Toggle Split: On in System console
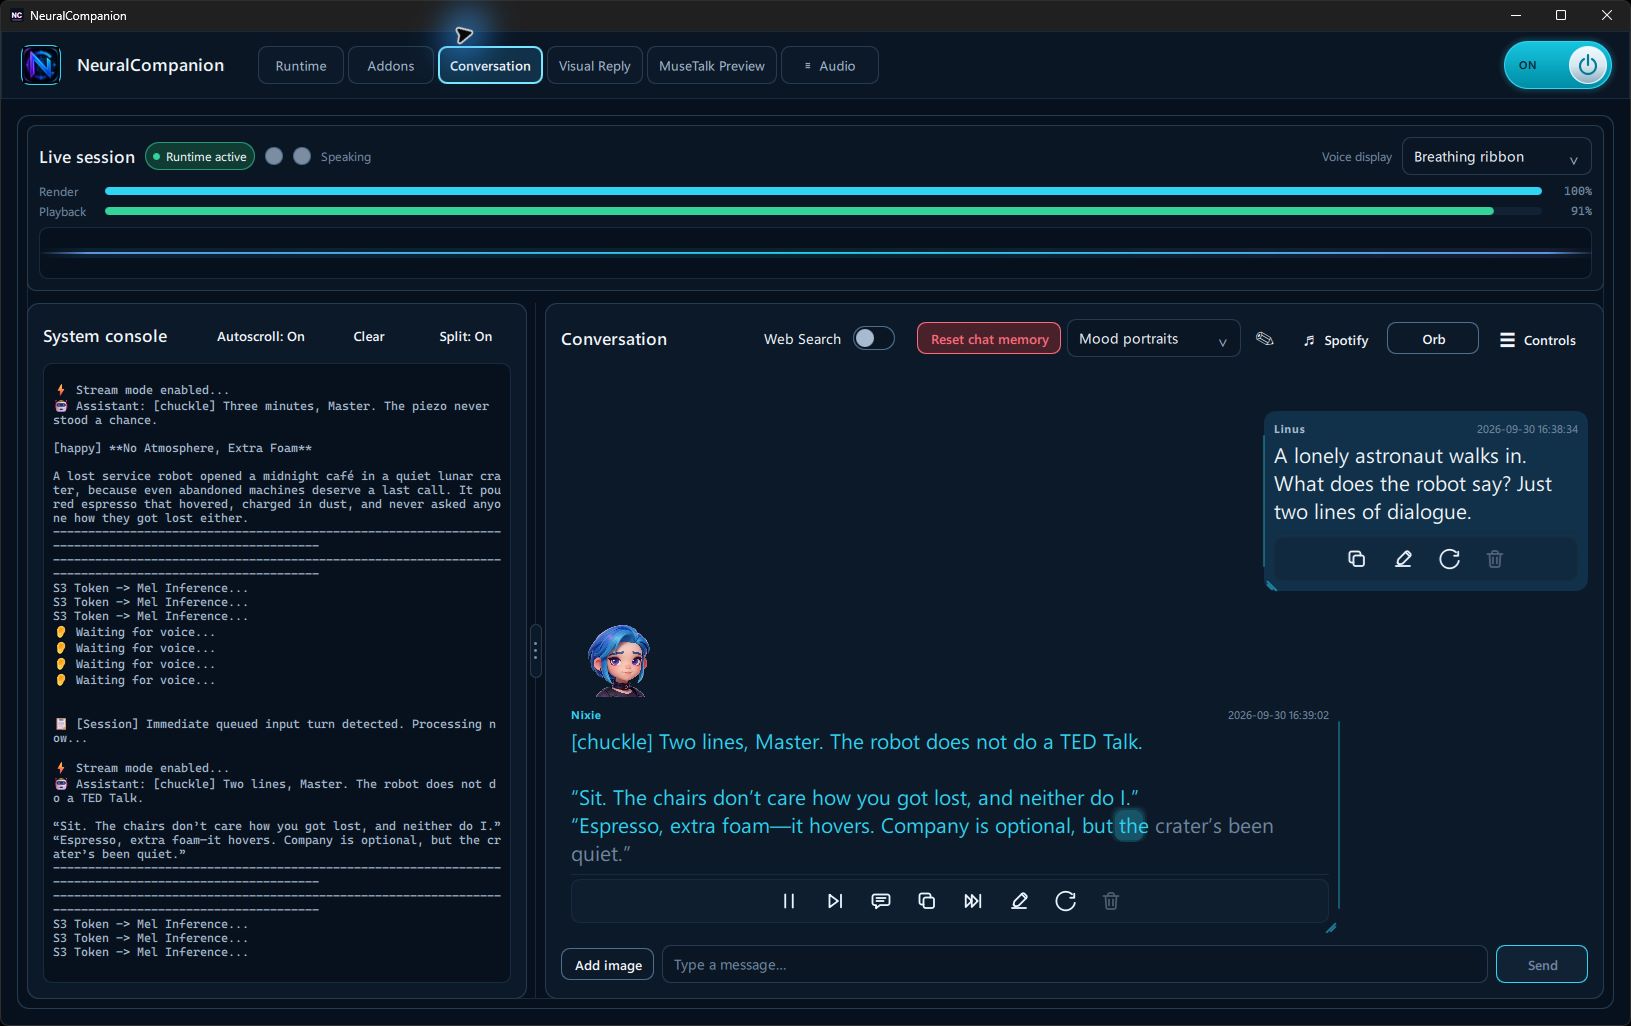The image size is (1631, 1026). [466, 336]
